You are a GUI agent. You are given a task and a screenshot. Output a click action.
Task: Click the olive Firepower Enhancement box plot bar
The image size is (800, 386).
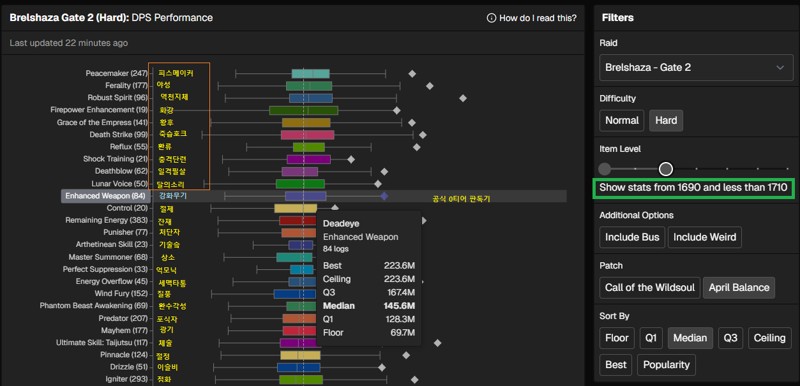(304, 111)
